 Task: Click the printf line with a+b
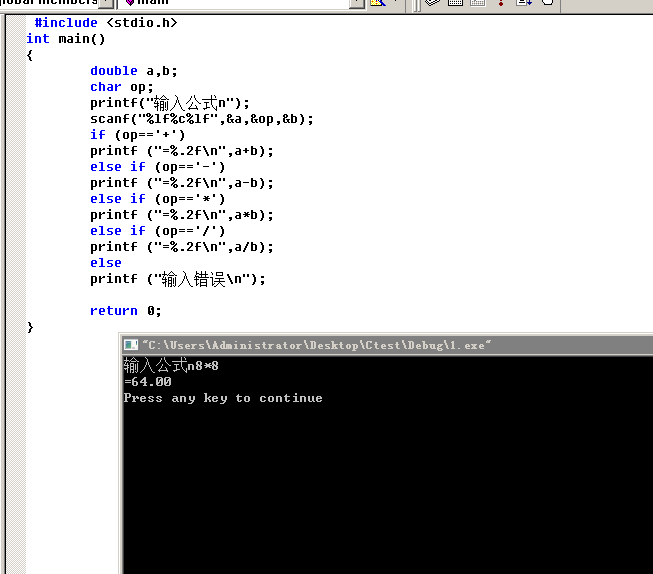coord(182,151)
